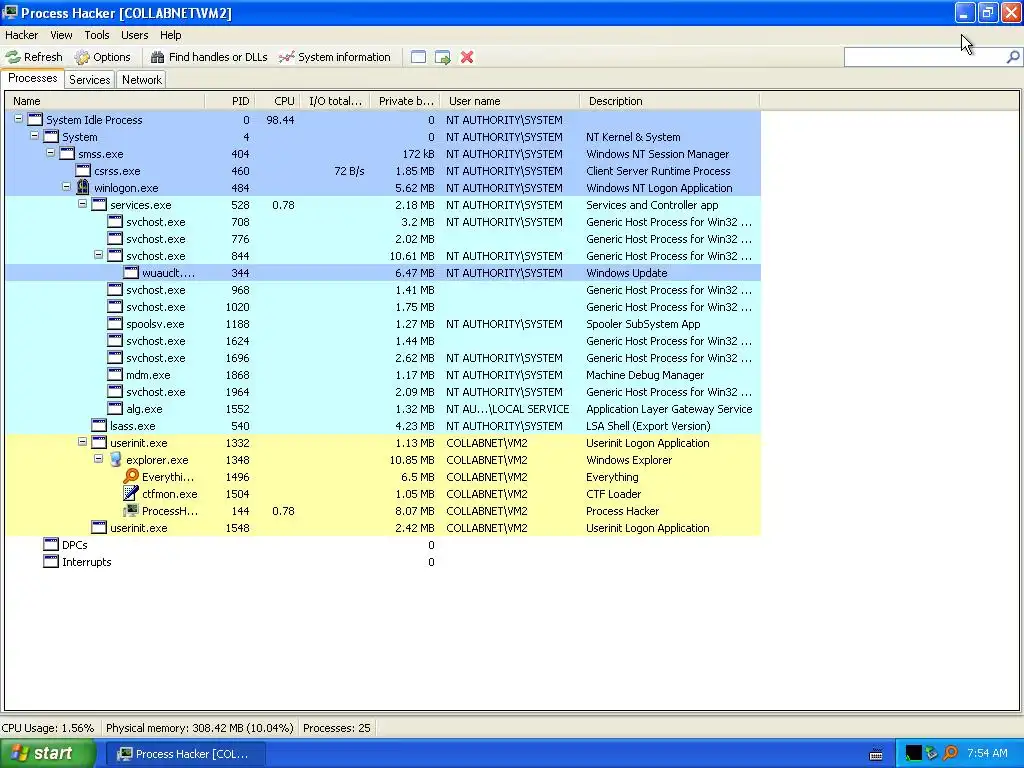Collapse svchost.exe PID 844 node
1024x768 pixels.
[99, 255]
